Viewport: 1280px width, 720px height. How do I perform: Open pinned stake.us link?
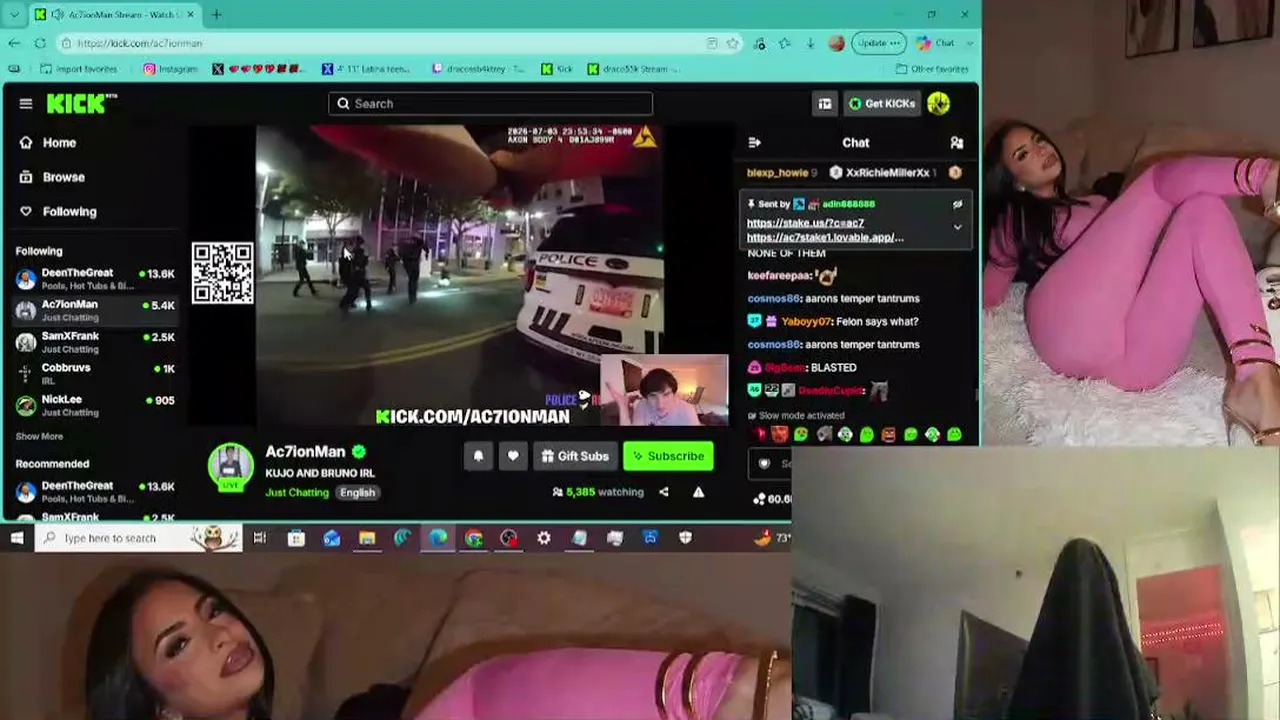[x=805, y=223]
